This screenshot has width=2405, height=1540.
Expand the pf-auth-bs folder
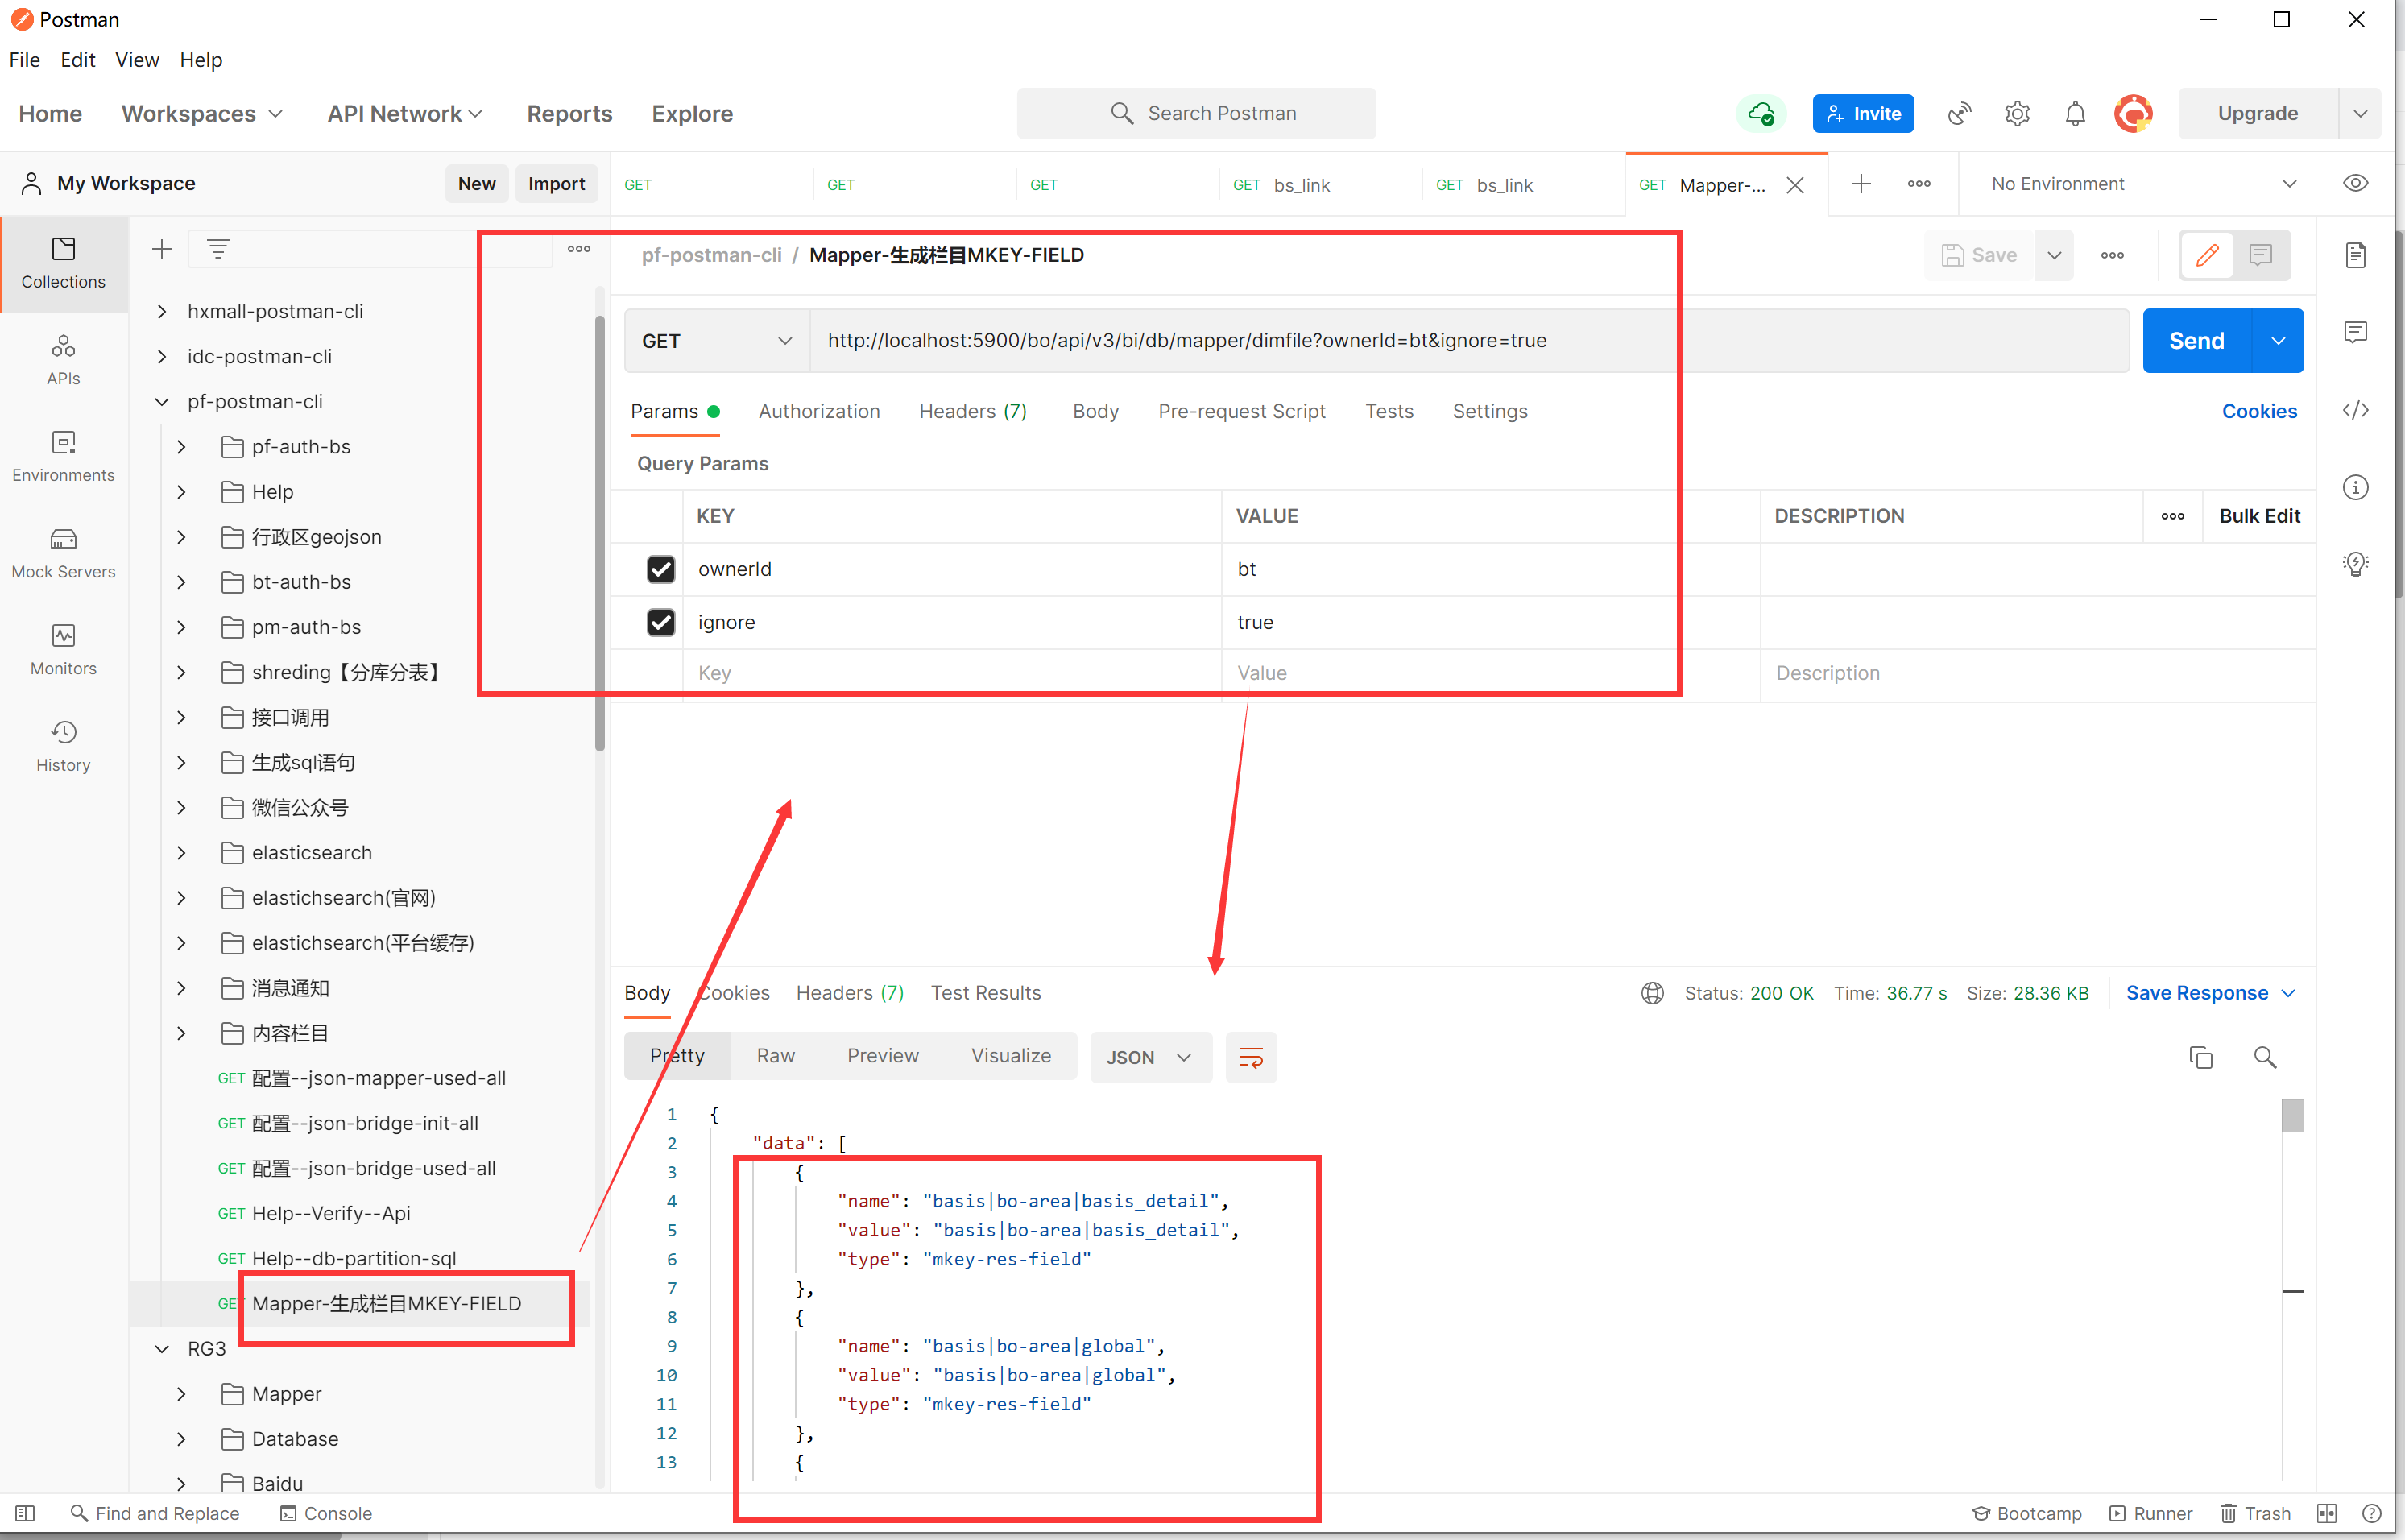(181, 447)
